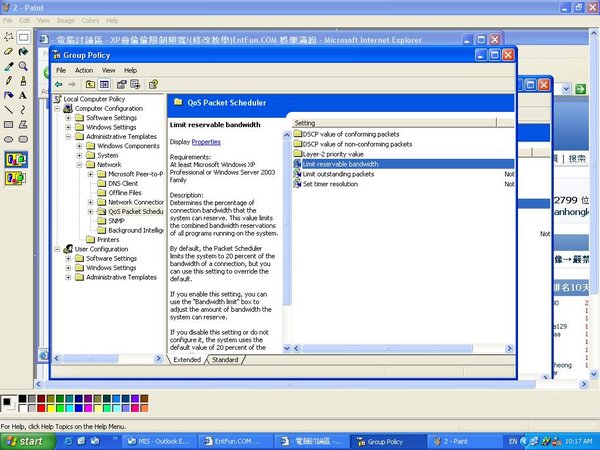Choose the Fill With Color bucket tool
Screen dimensions: 600x450
point(23,51)
